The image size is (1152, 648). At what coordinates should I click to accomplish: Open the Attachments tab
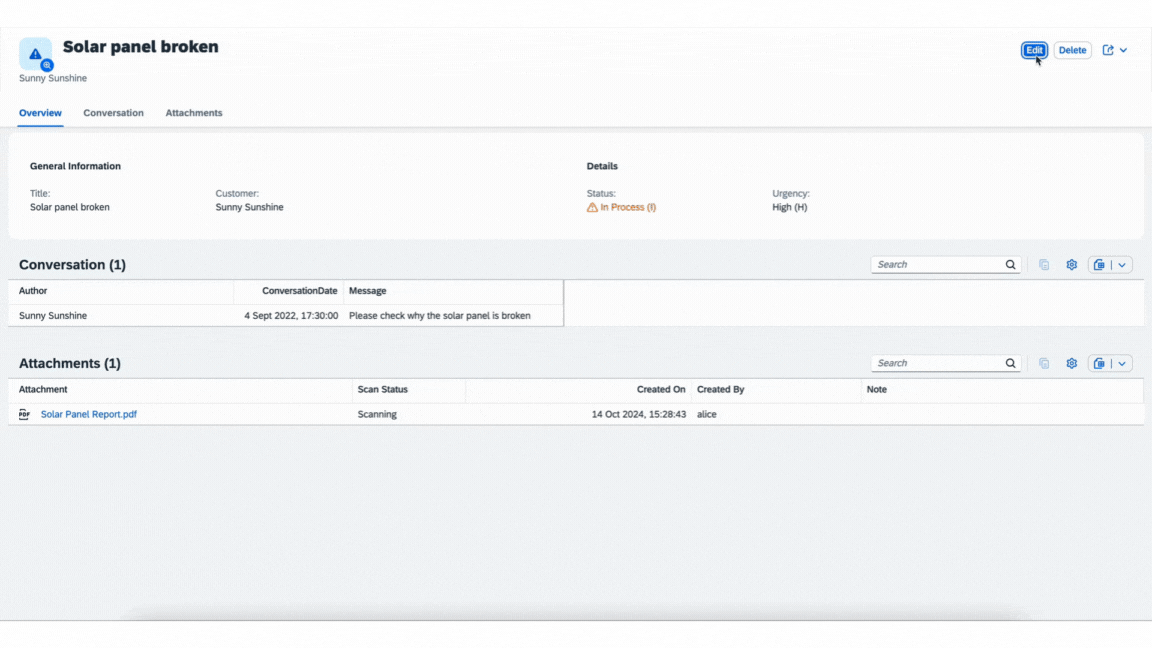(x=194, y=113)
